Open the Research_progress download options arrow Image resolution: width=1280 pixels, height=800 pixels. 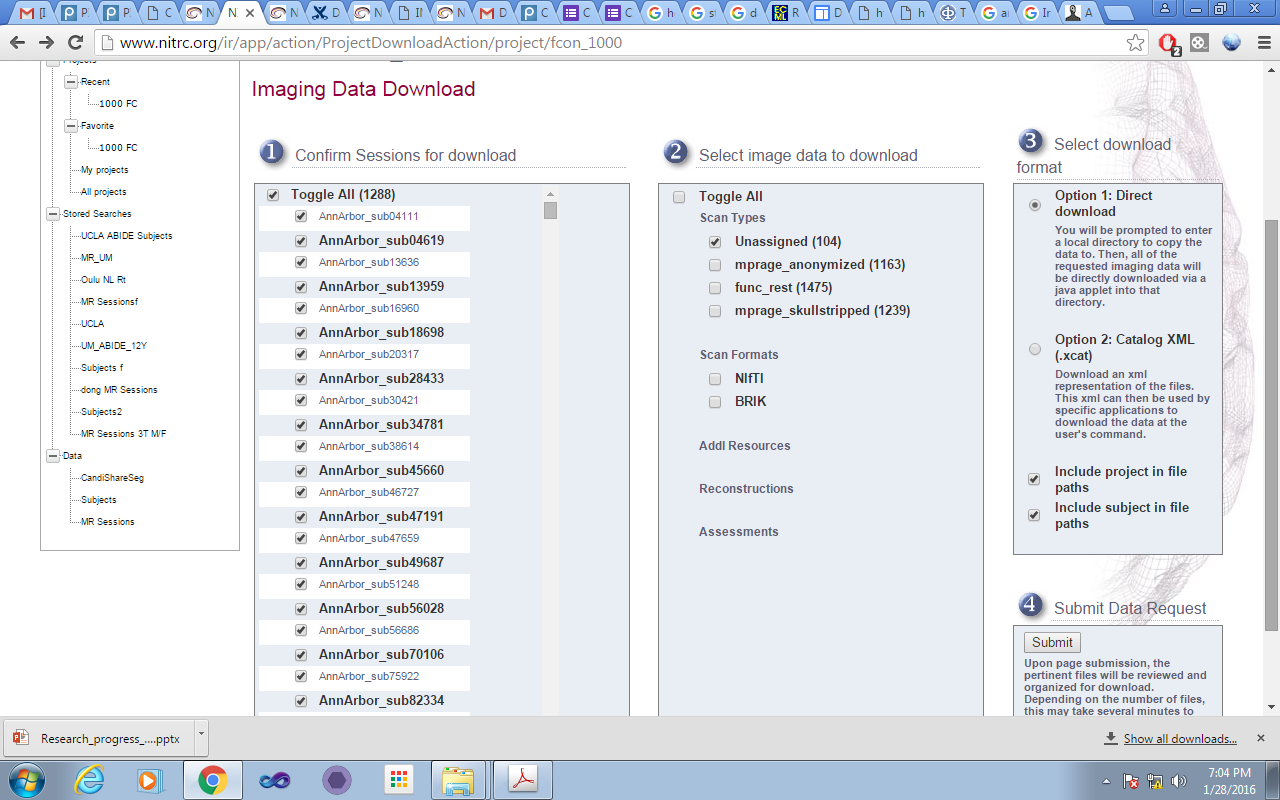pos(201,733)
